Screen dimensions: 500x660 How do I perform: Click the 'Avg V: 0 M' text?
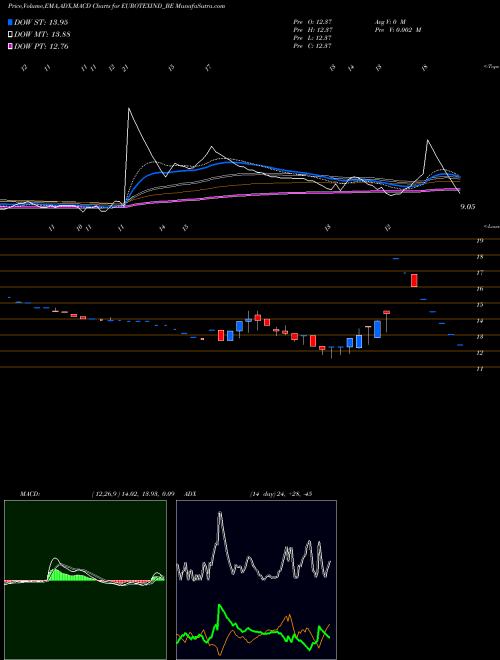coord(390,22)
